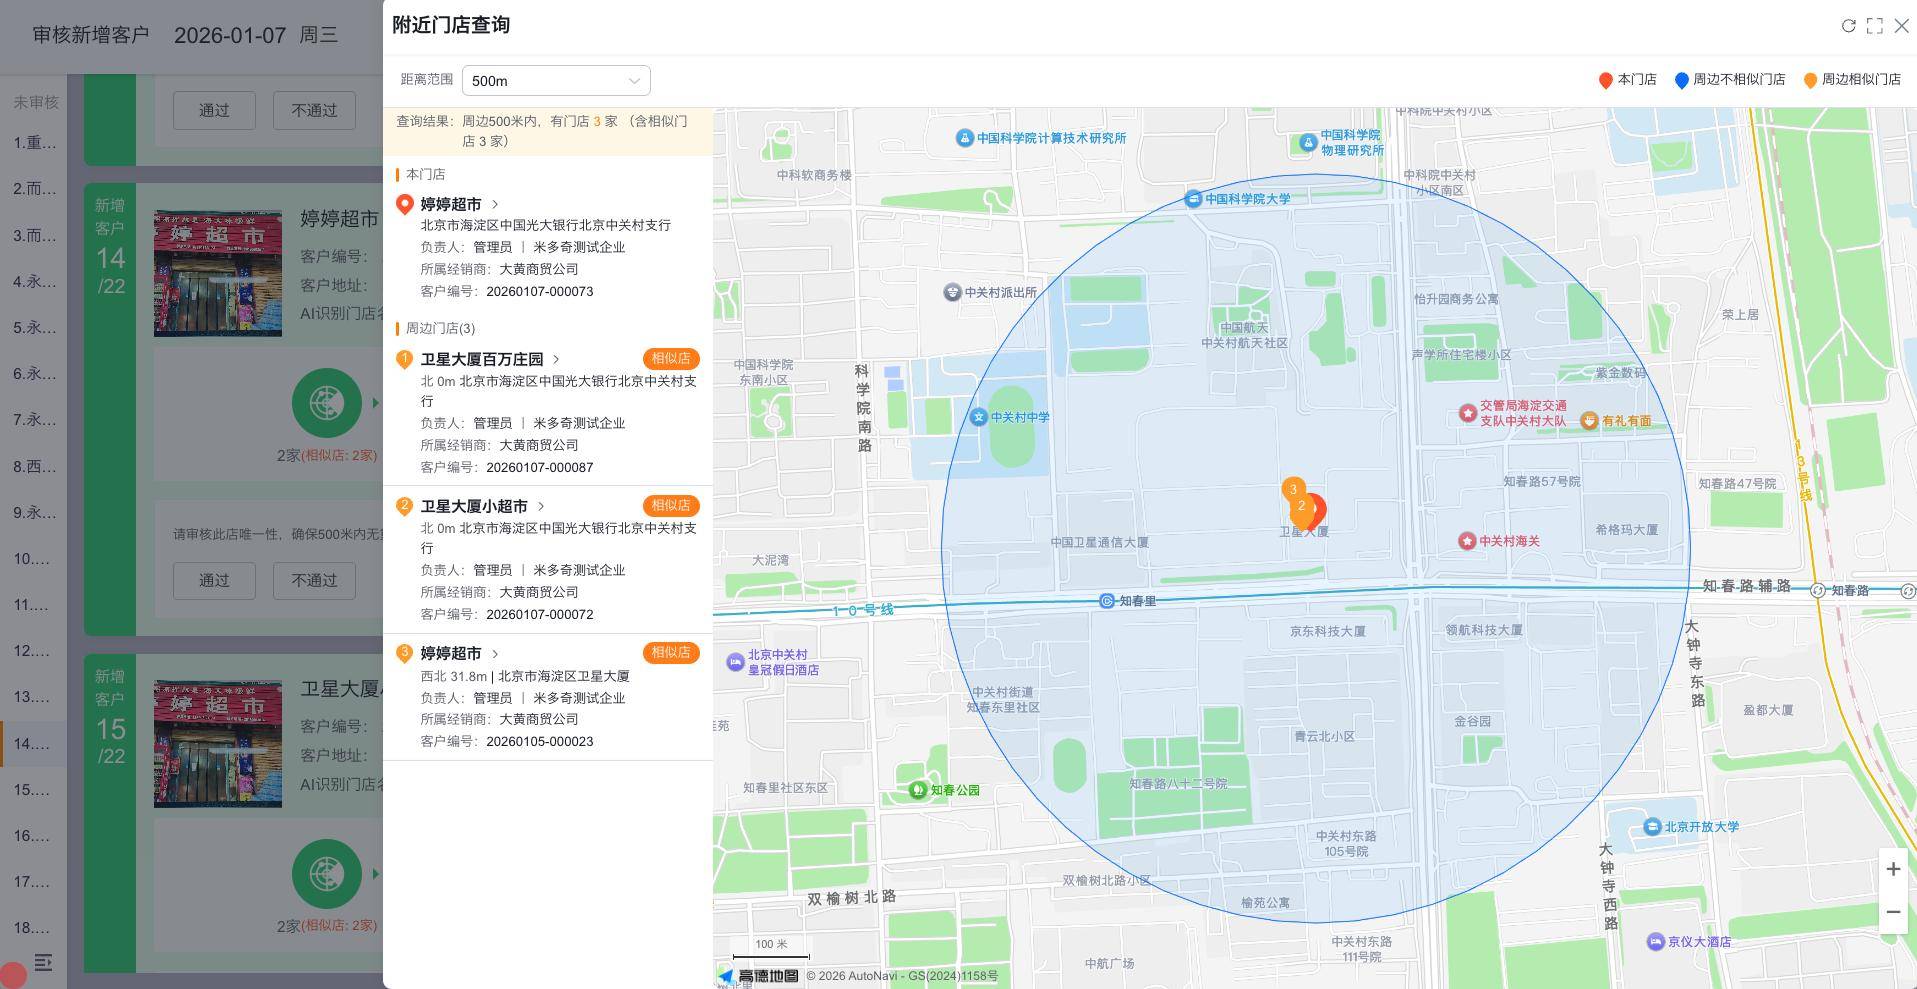Zoom in on the map

point(1893,870)
